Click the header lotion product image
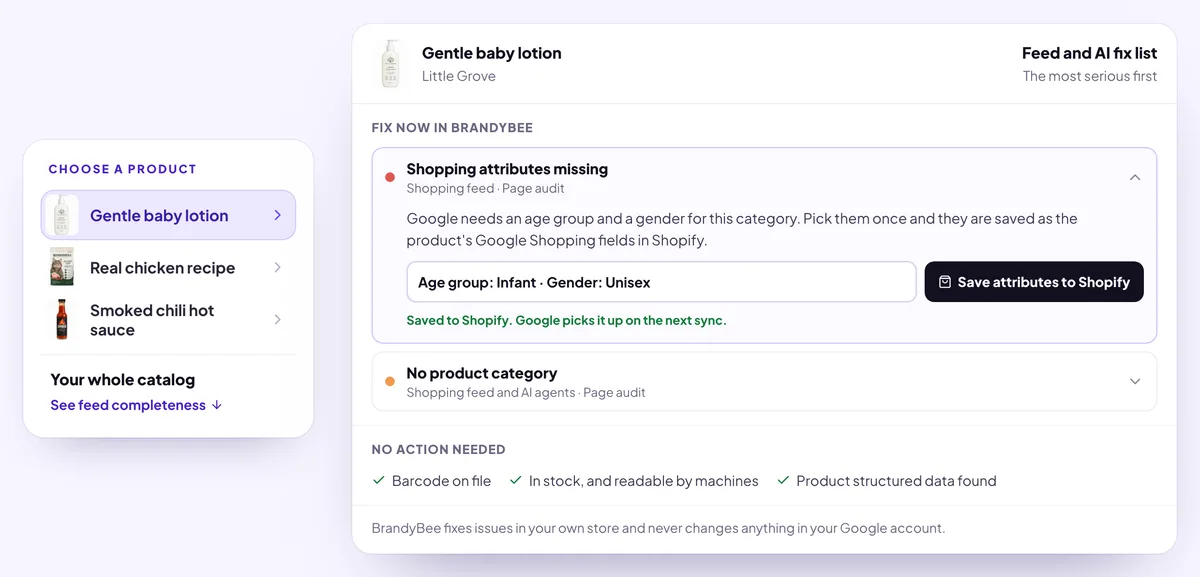1200x577 pixels. (391, 63)
